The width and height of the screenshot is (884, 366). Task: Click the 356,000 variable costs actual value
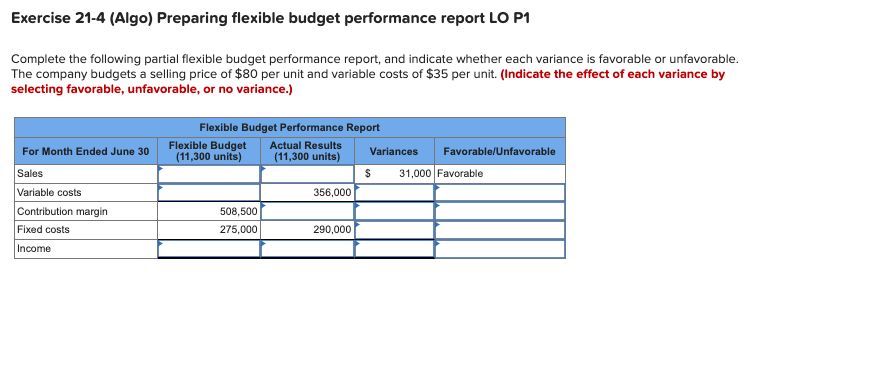point(332,193)
